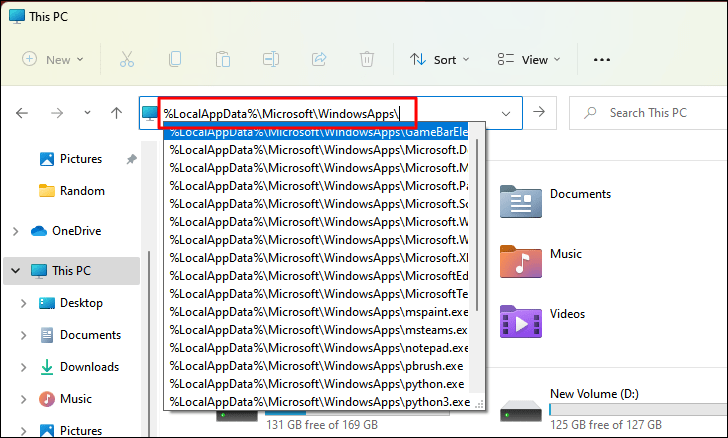Unpin Pictures using the pin icon
This screenshot has height=438, width=728.
(131, 159)
